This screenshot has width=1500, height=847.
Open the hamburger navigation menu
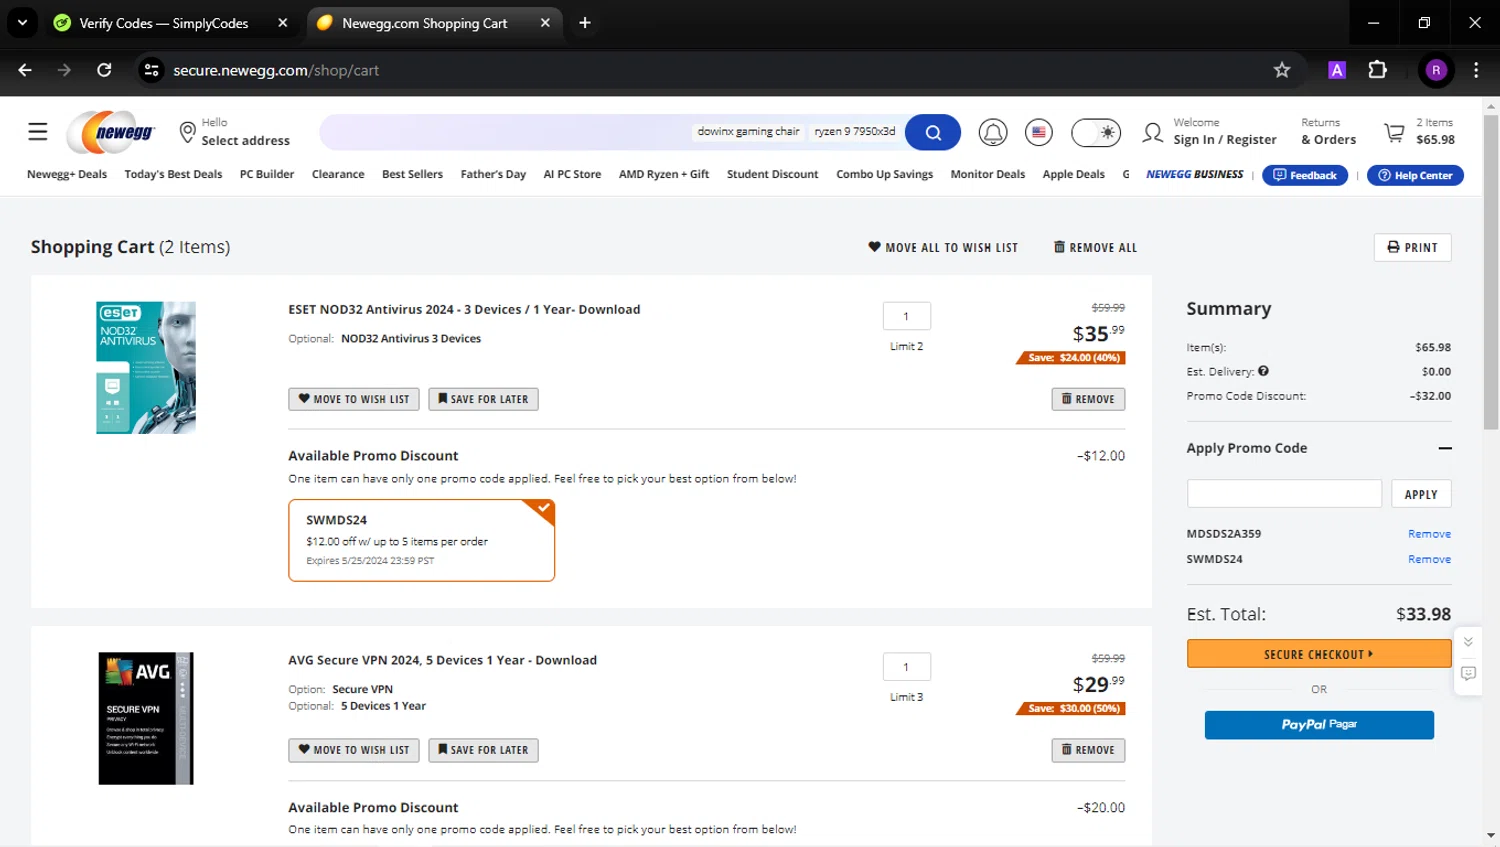pyautogui.click(x=38, y=132)
